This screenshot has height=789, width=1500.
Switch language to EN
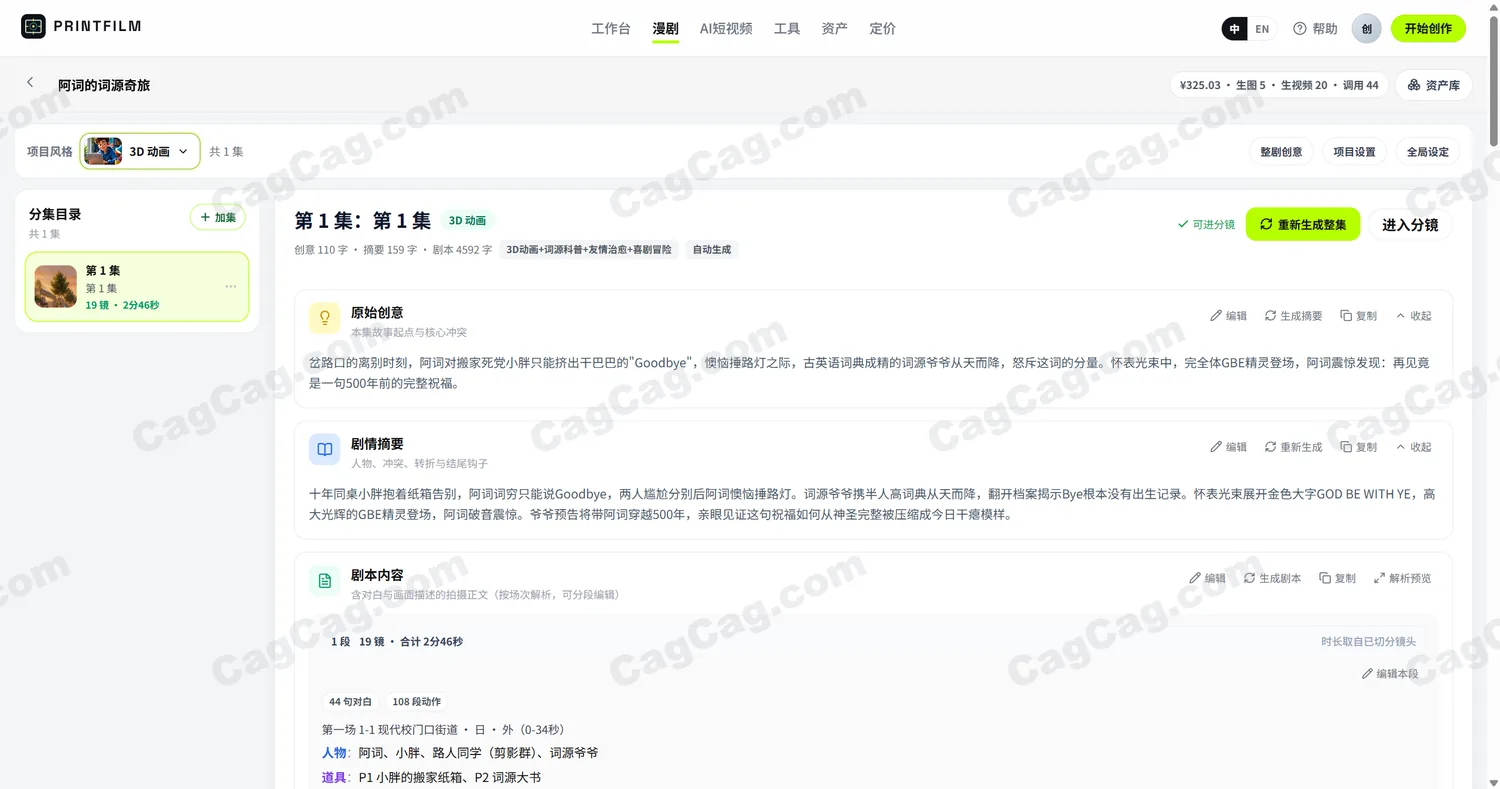1262,29
